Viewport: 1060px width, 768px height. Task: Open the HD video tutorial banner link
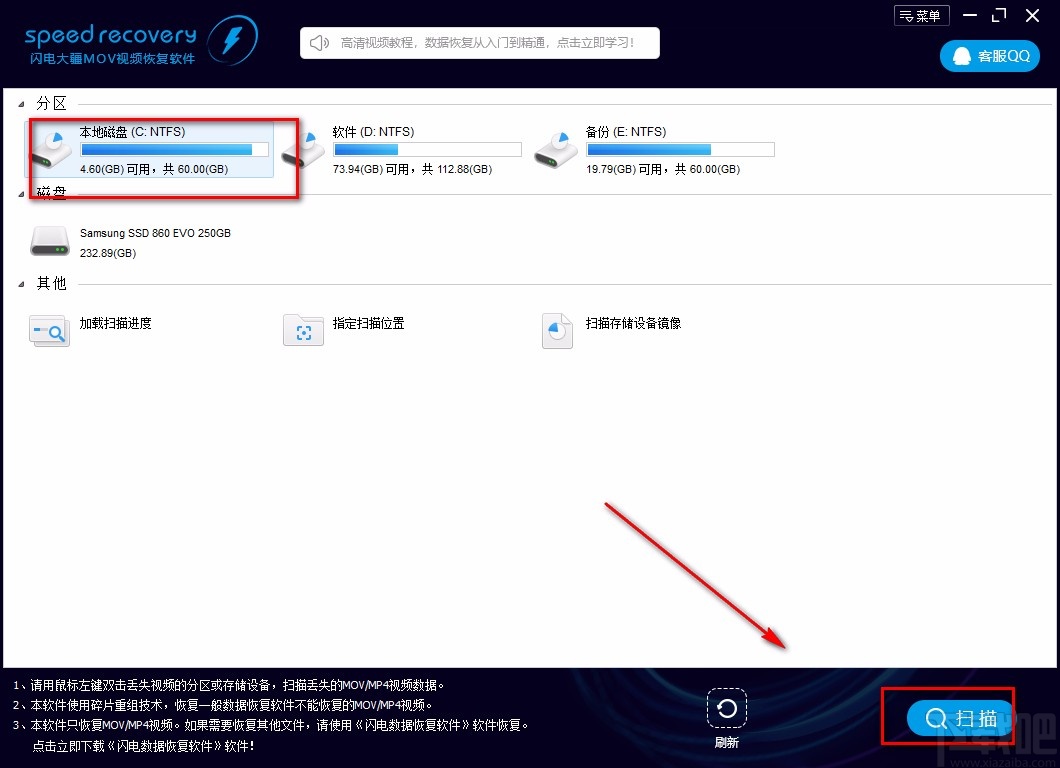(x=486, y=43)
